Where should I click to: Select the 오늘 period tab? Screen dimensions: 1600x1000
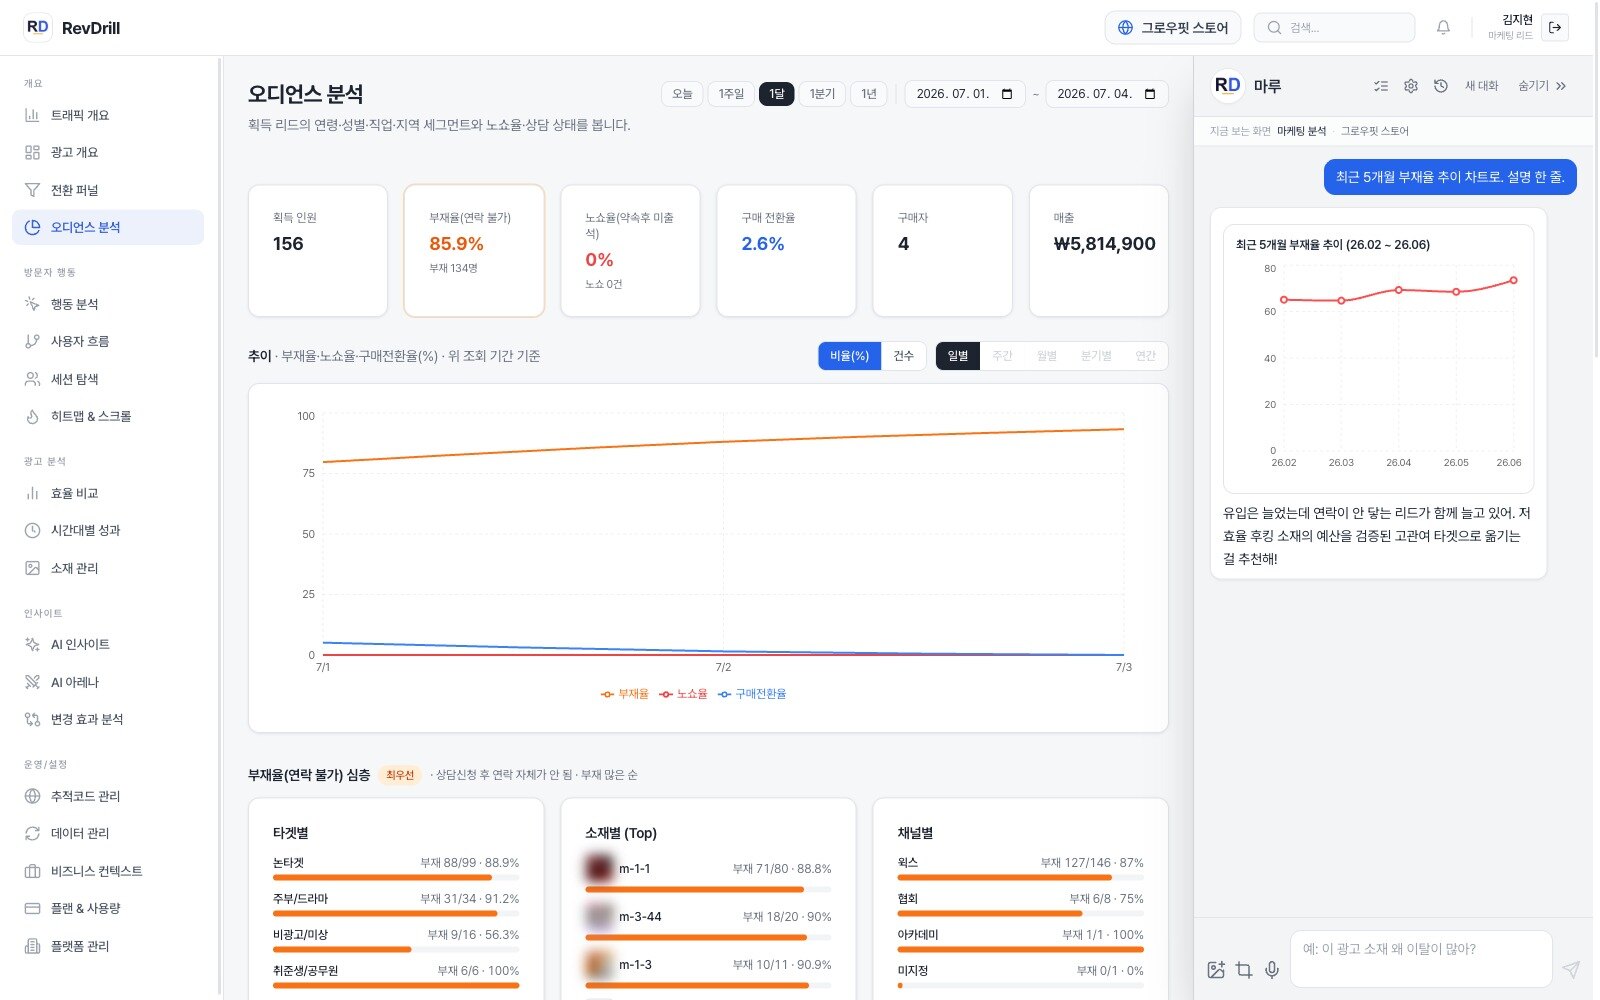pyautogui.click(x=682, y=94)
